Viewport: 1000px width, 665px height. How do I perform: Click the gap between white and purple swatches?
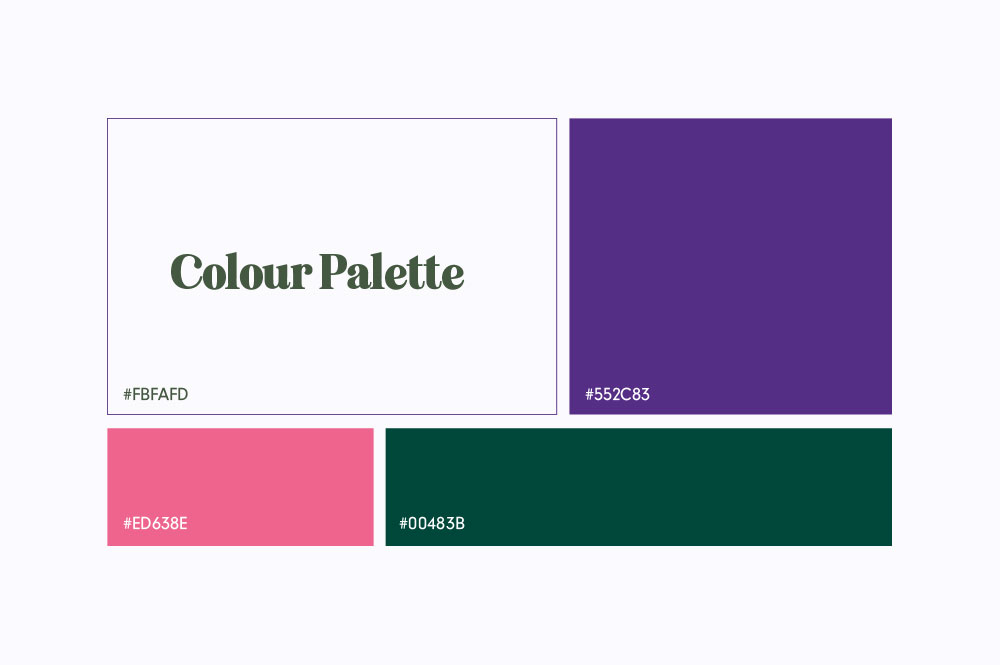coord(563,266)
